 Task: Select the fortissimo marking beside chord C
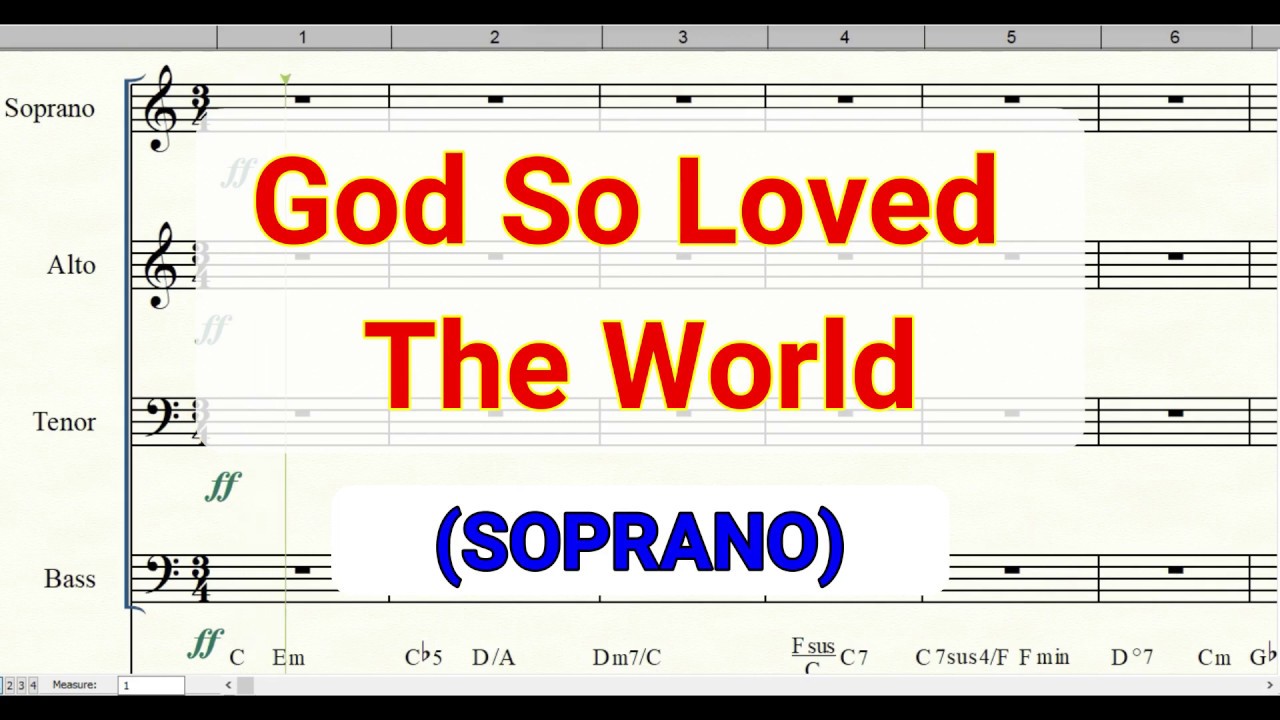[204, 645]
